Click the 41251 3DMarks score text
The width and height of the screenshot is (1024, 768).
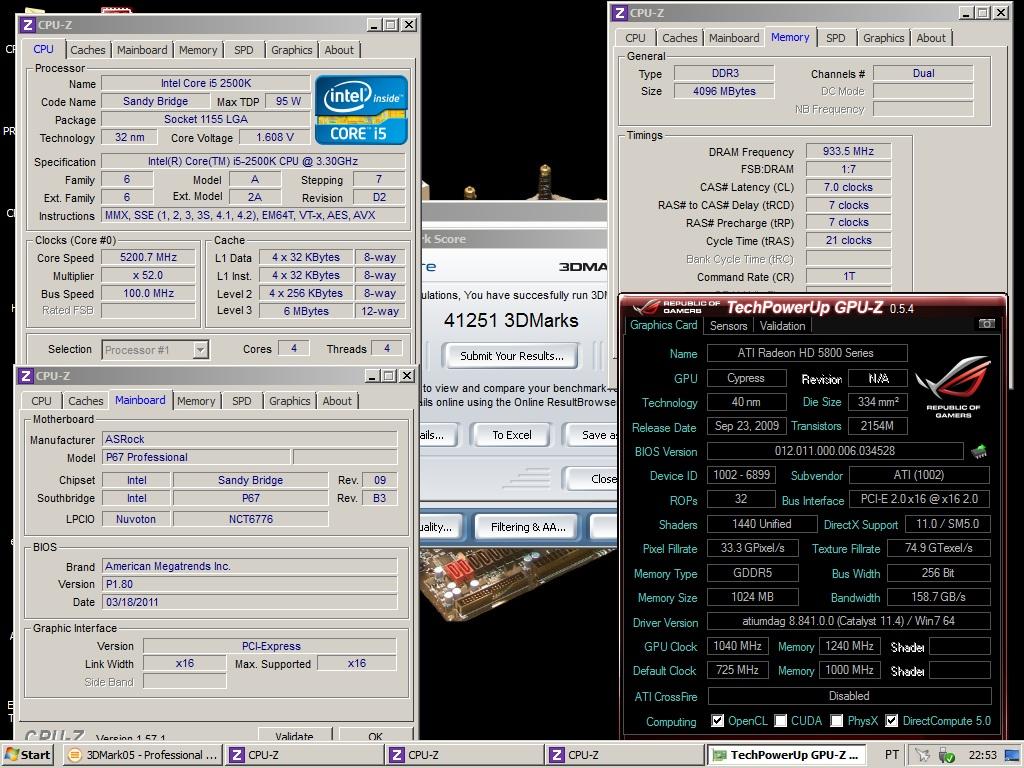pos(511,321)
